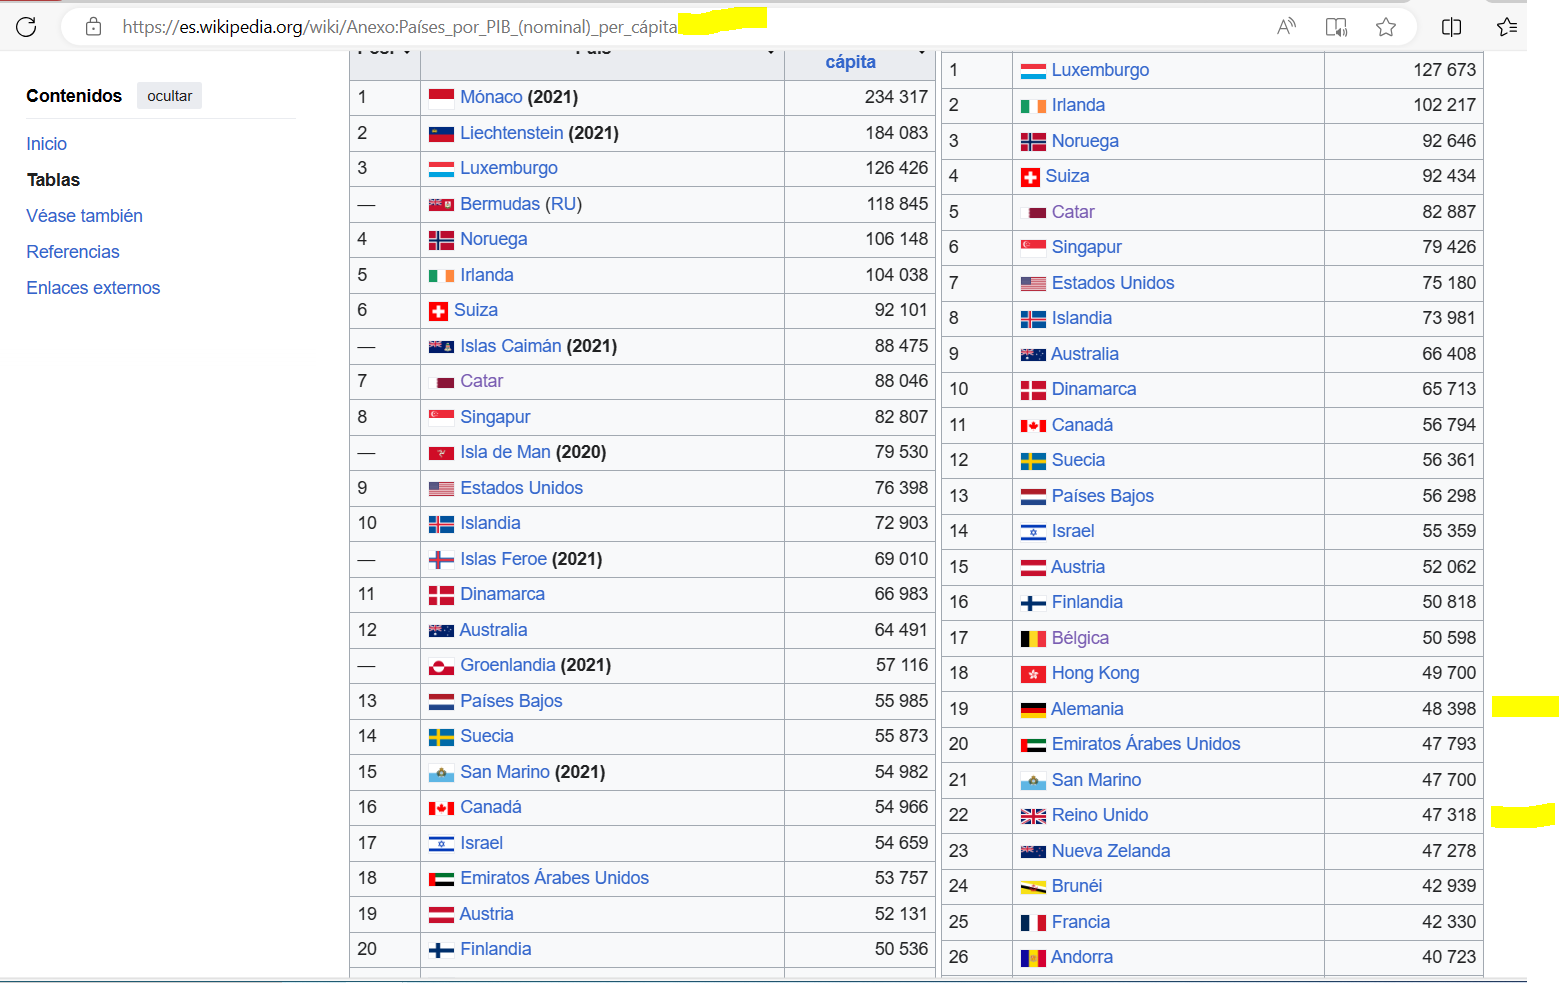Add page to favorites star icon
The image size is (1559, 983).
[1386, 27]
